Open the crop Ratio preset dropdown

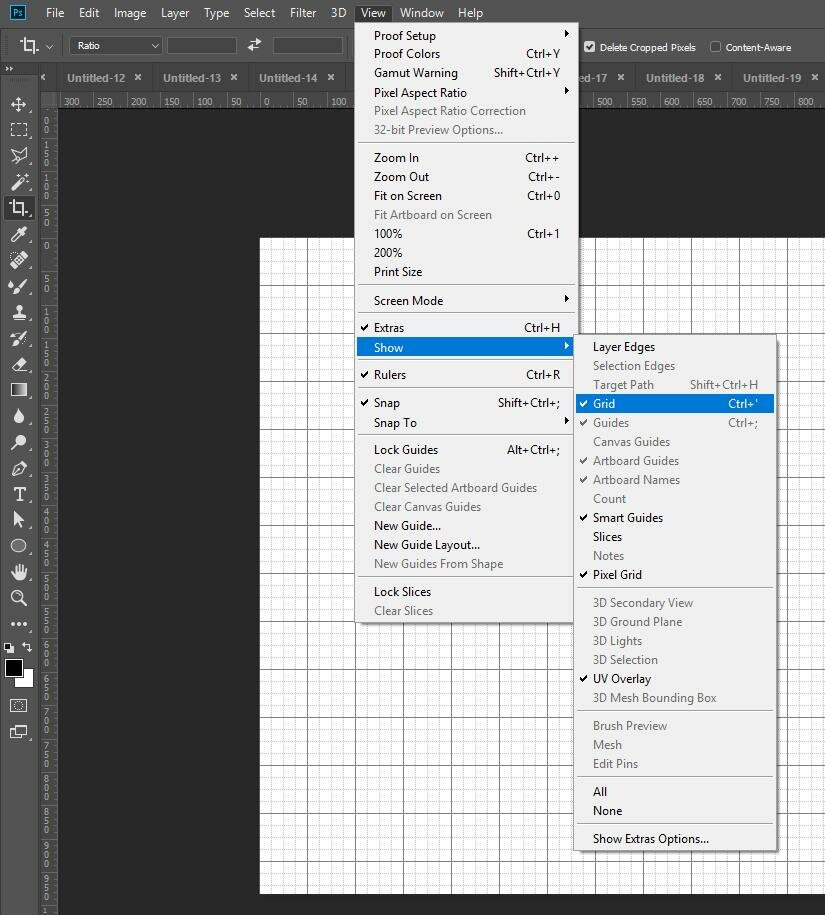pyautogui.click(x=115, y=46)
